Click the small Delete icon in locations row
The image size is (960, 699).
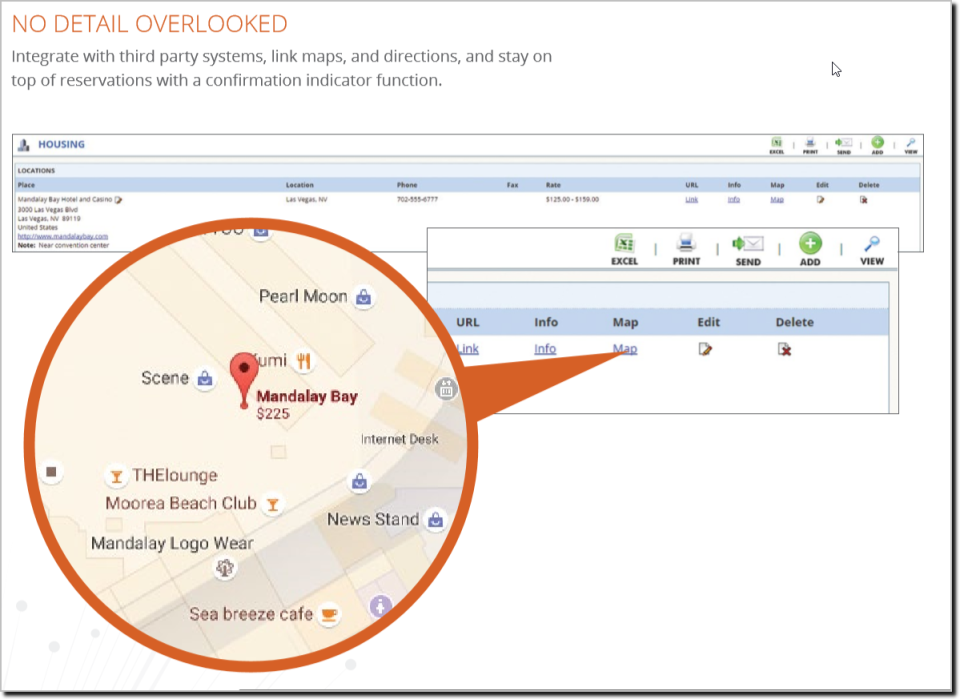[863, 200]
